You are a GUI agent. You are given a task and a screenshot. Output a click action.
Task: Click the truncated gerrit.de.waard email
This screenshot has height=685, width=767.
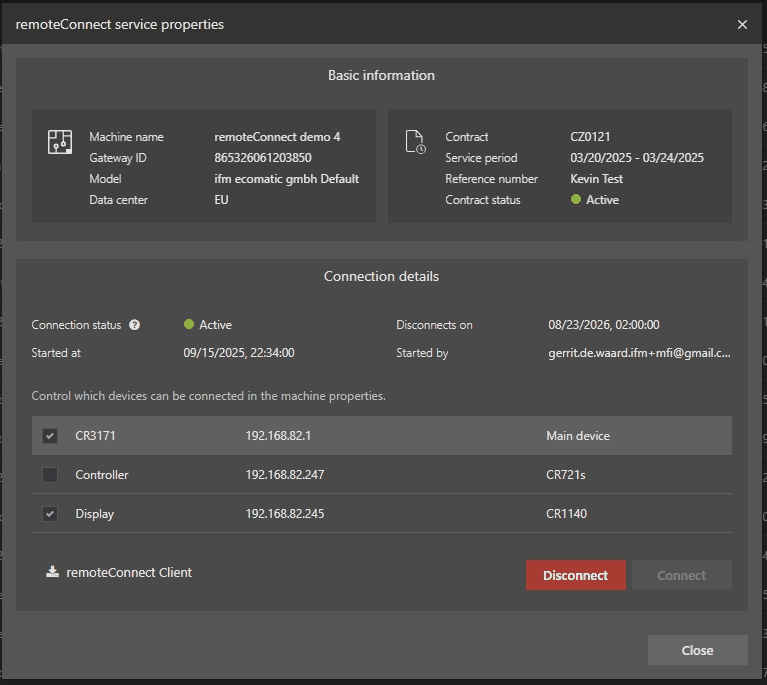[639, 353]
